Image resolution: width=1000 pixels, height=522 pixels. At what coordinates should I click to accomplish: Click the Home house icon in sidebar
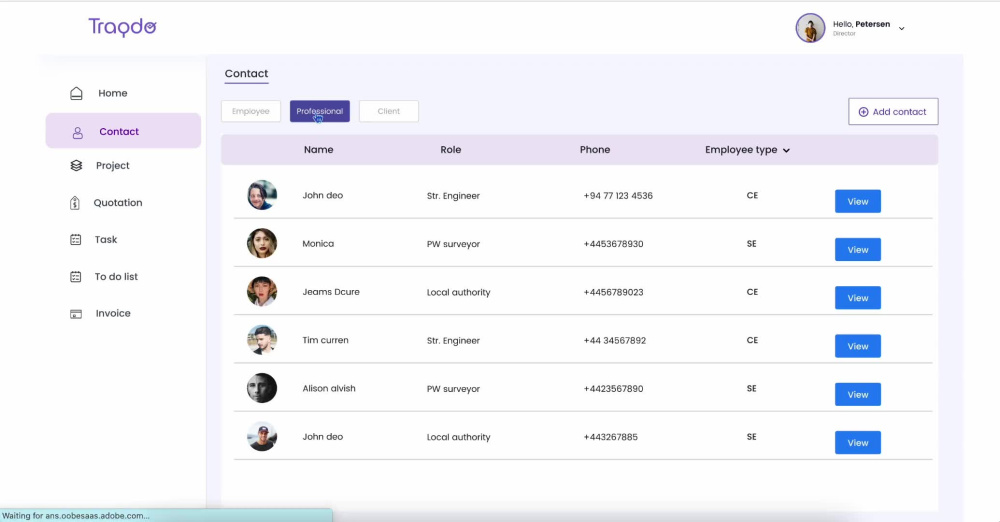click(77, 93)
